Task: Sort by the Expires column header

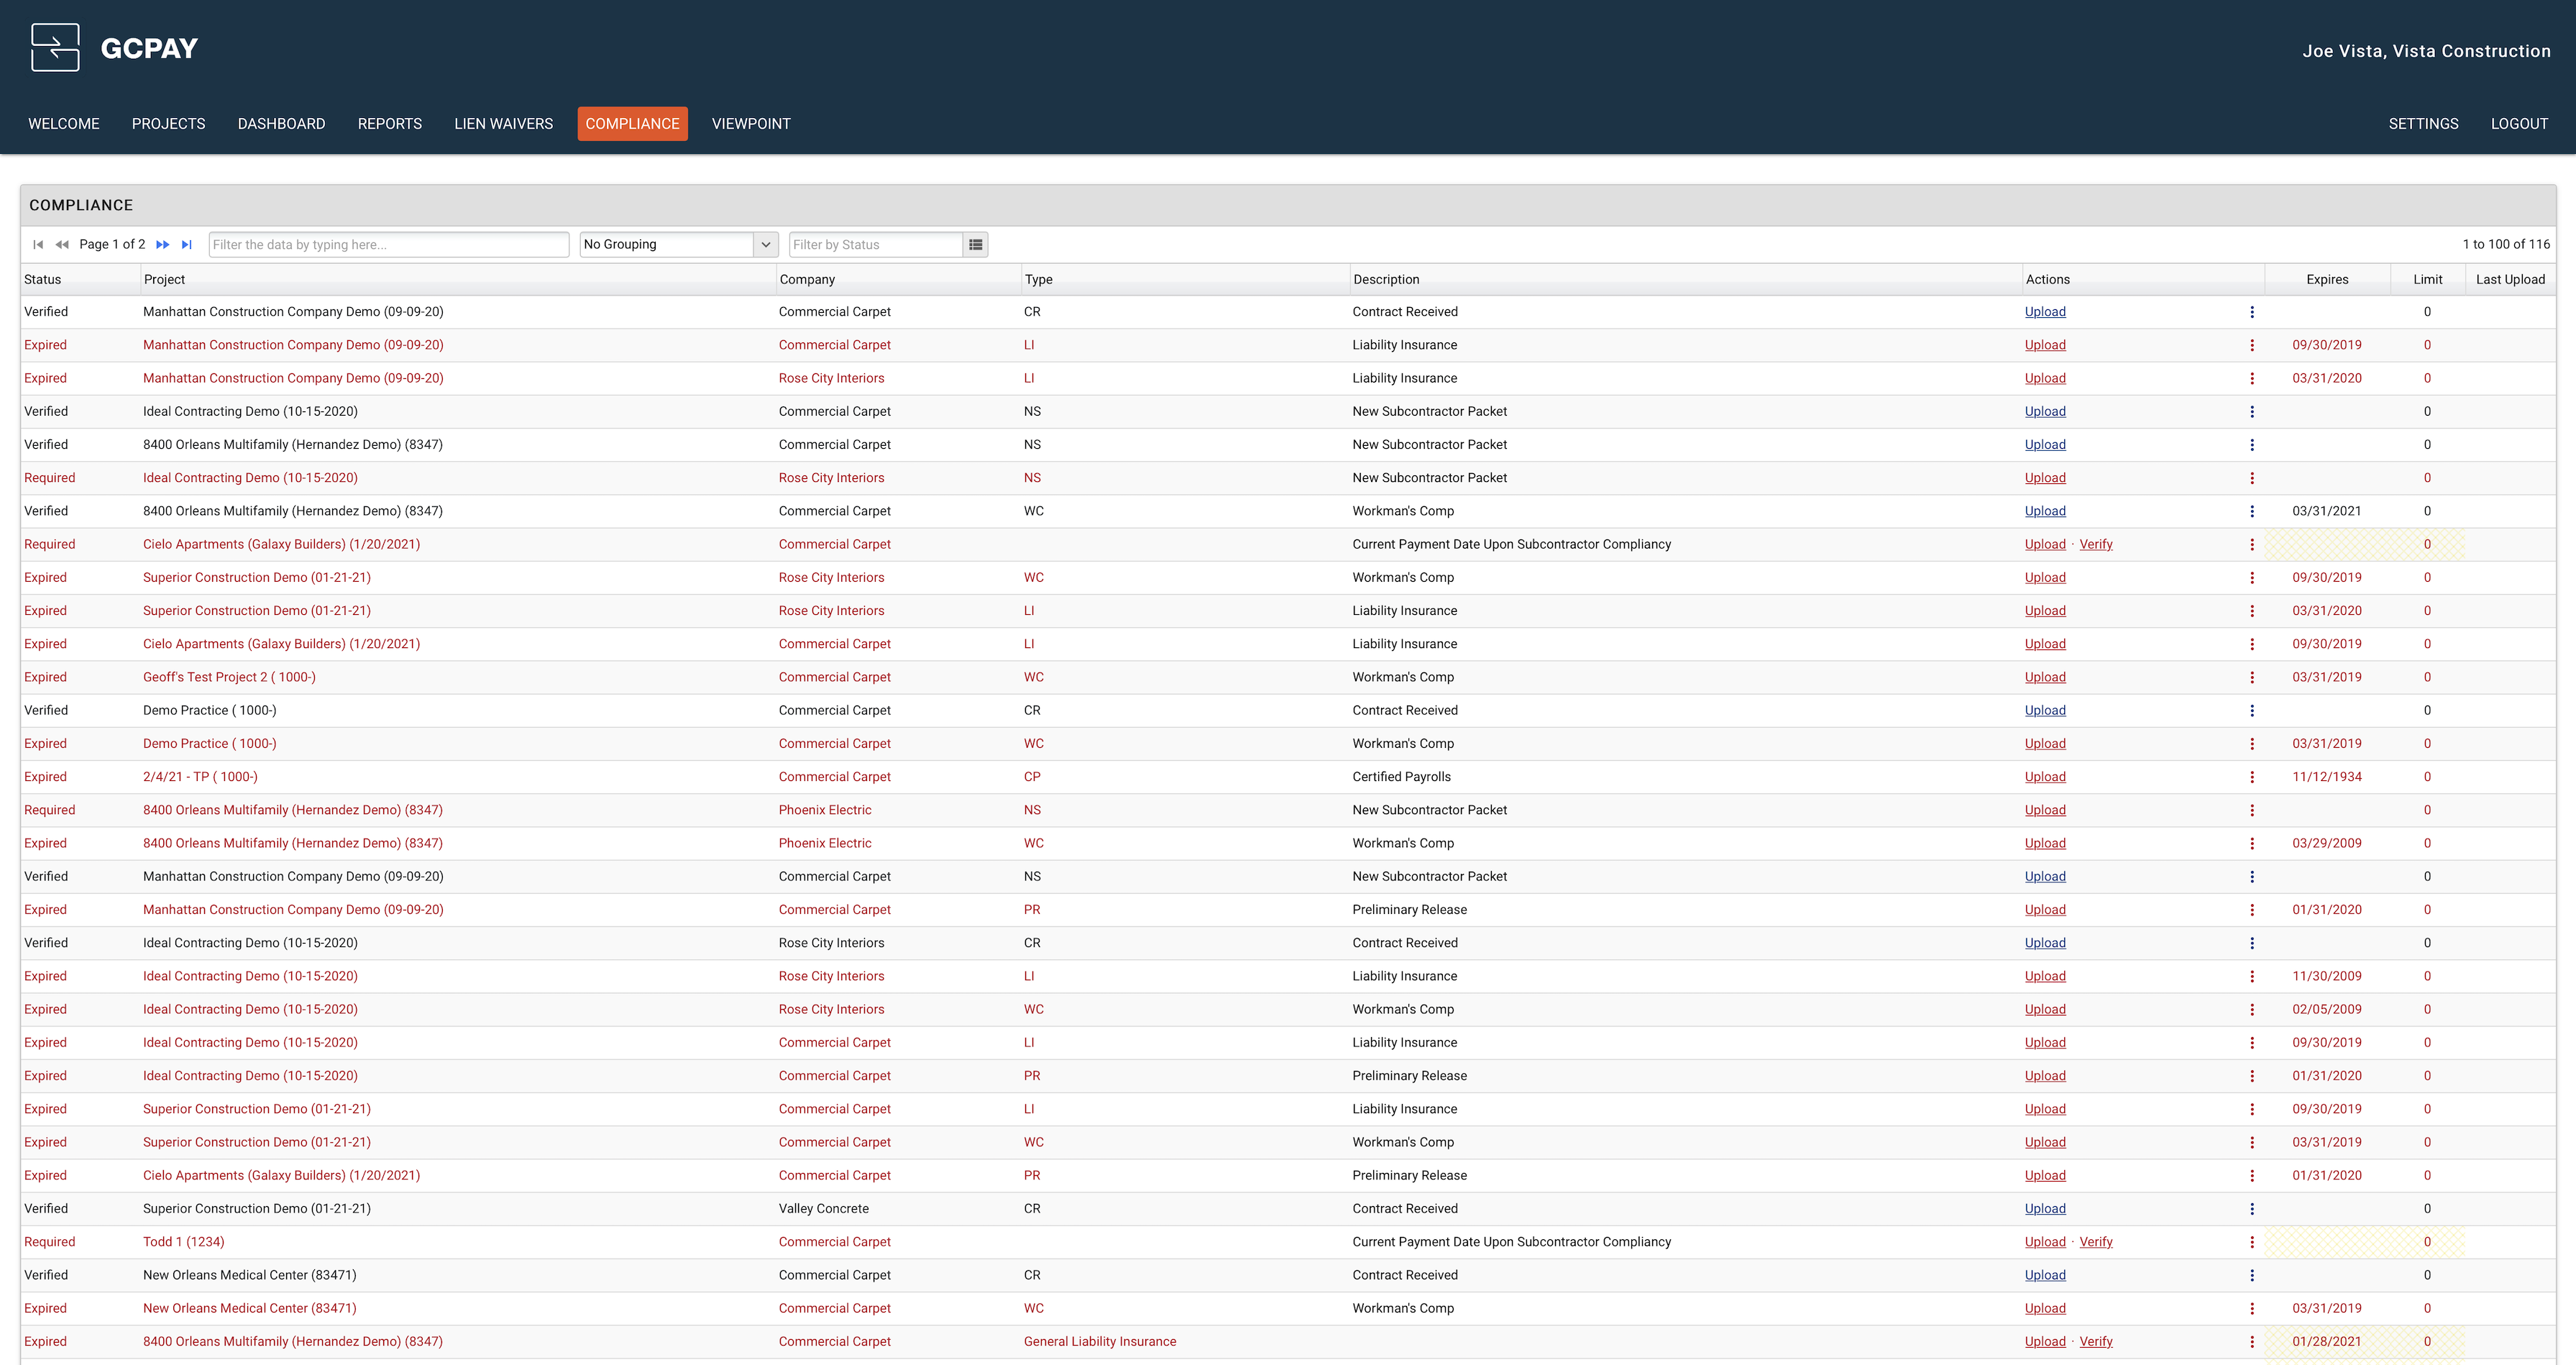Action: pos(2326,280)
